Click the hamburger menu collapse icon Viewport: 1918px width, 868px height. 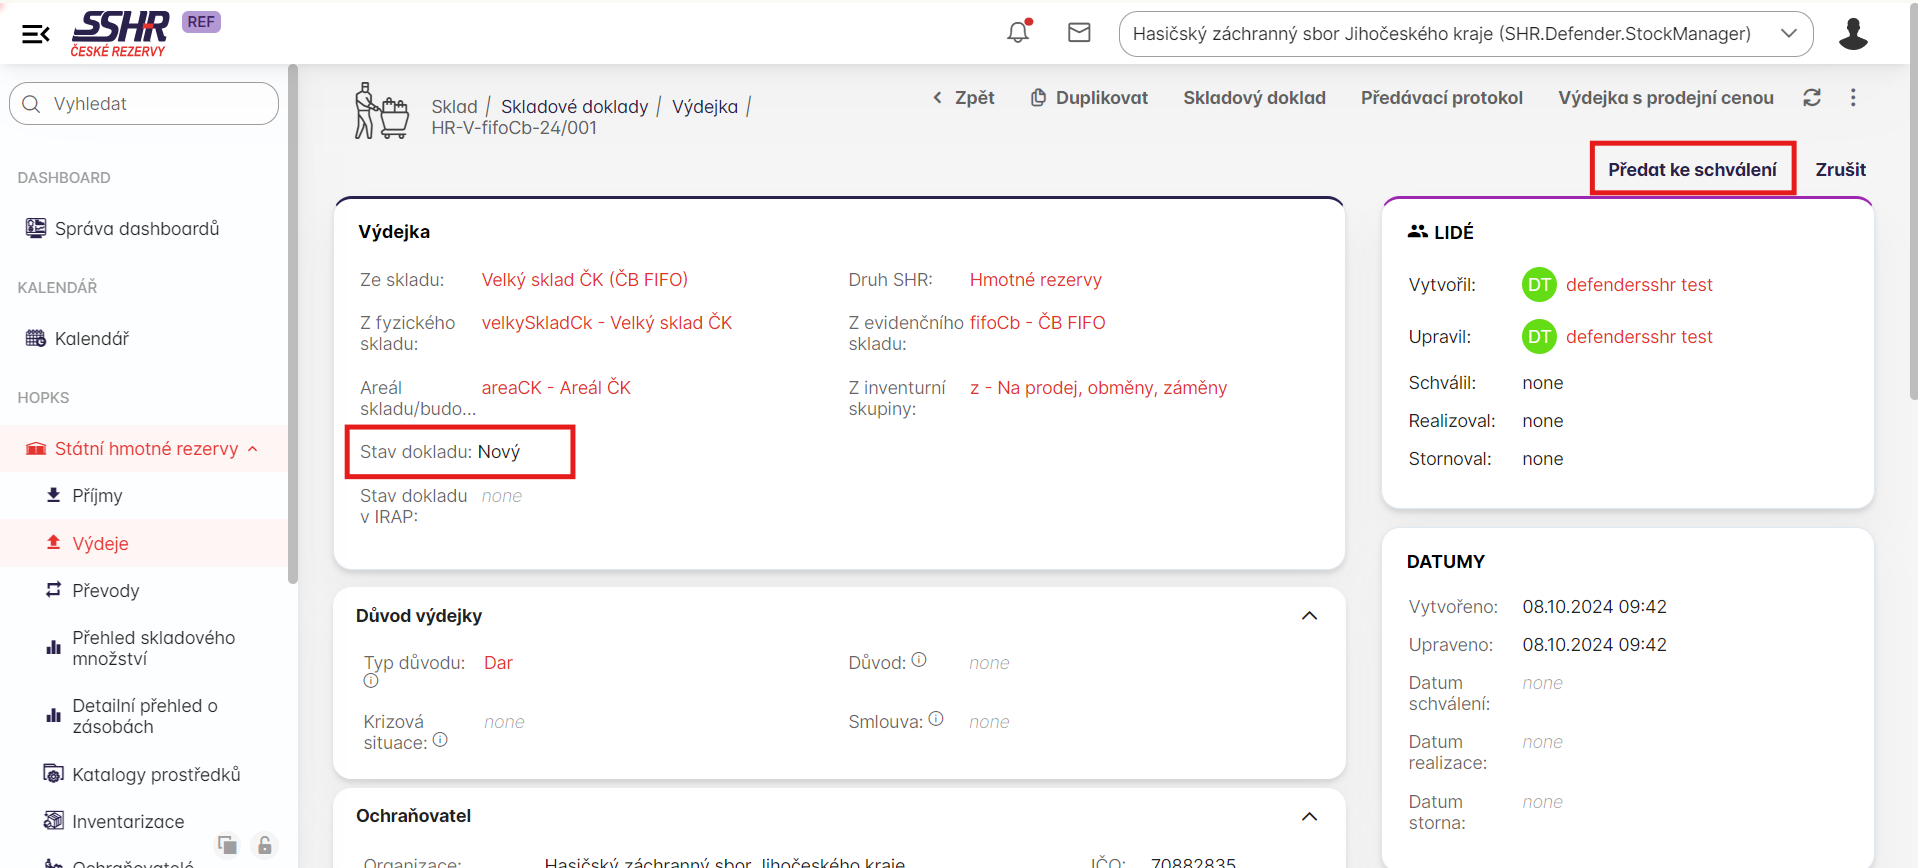(36, 35)
